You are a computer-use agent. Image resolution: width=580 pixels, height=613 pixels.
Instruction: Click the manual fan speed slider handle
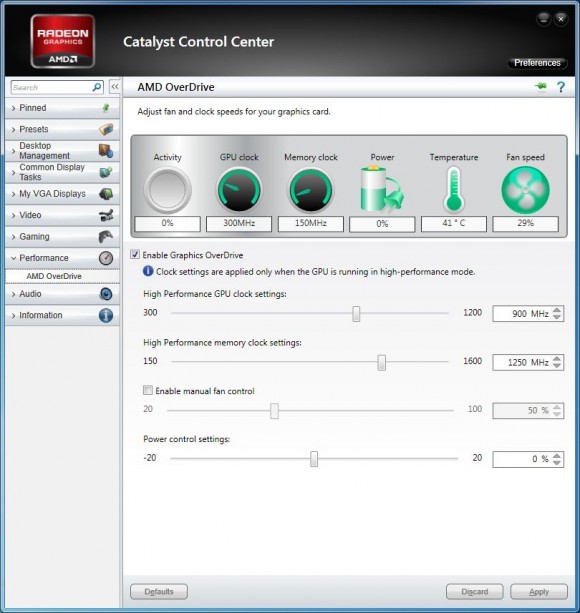click(274, 411)
